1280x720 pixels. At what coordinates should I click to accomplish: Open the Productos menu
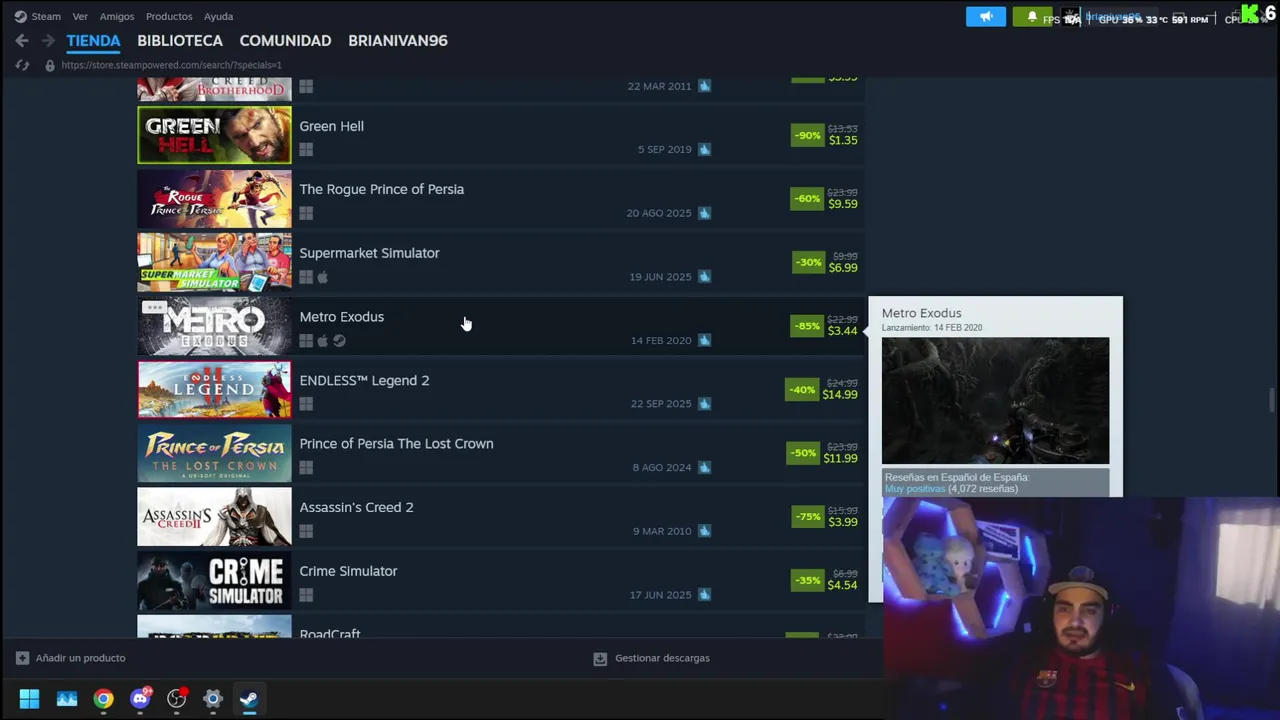pos(169,16)
